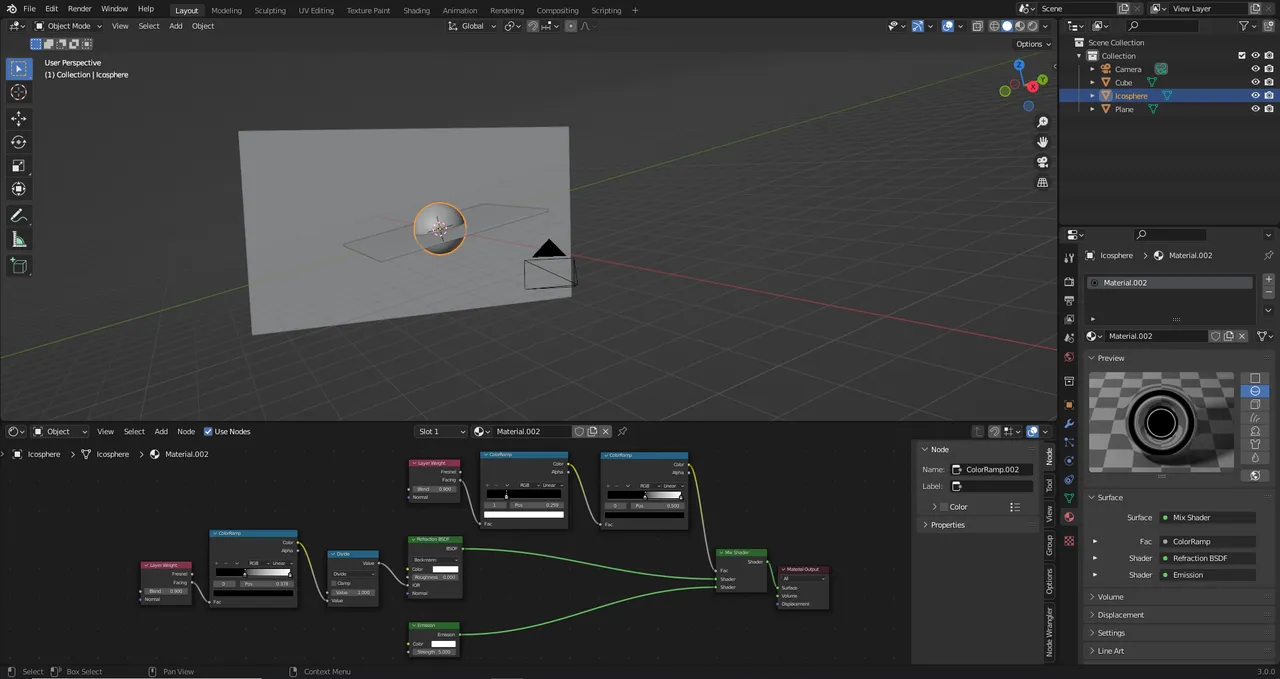Remove material slot with minus button

(x=1268, y=293)
